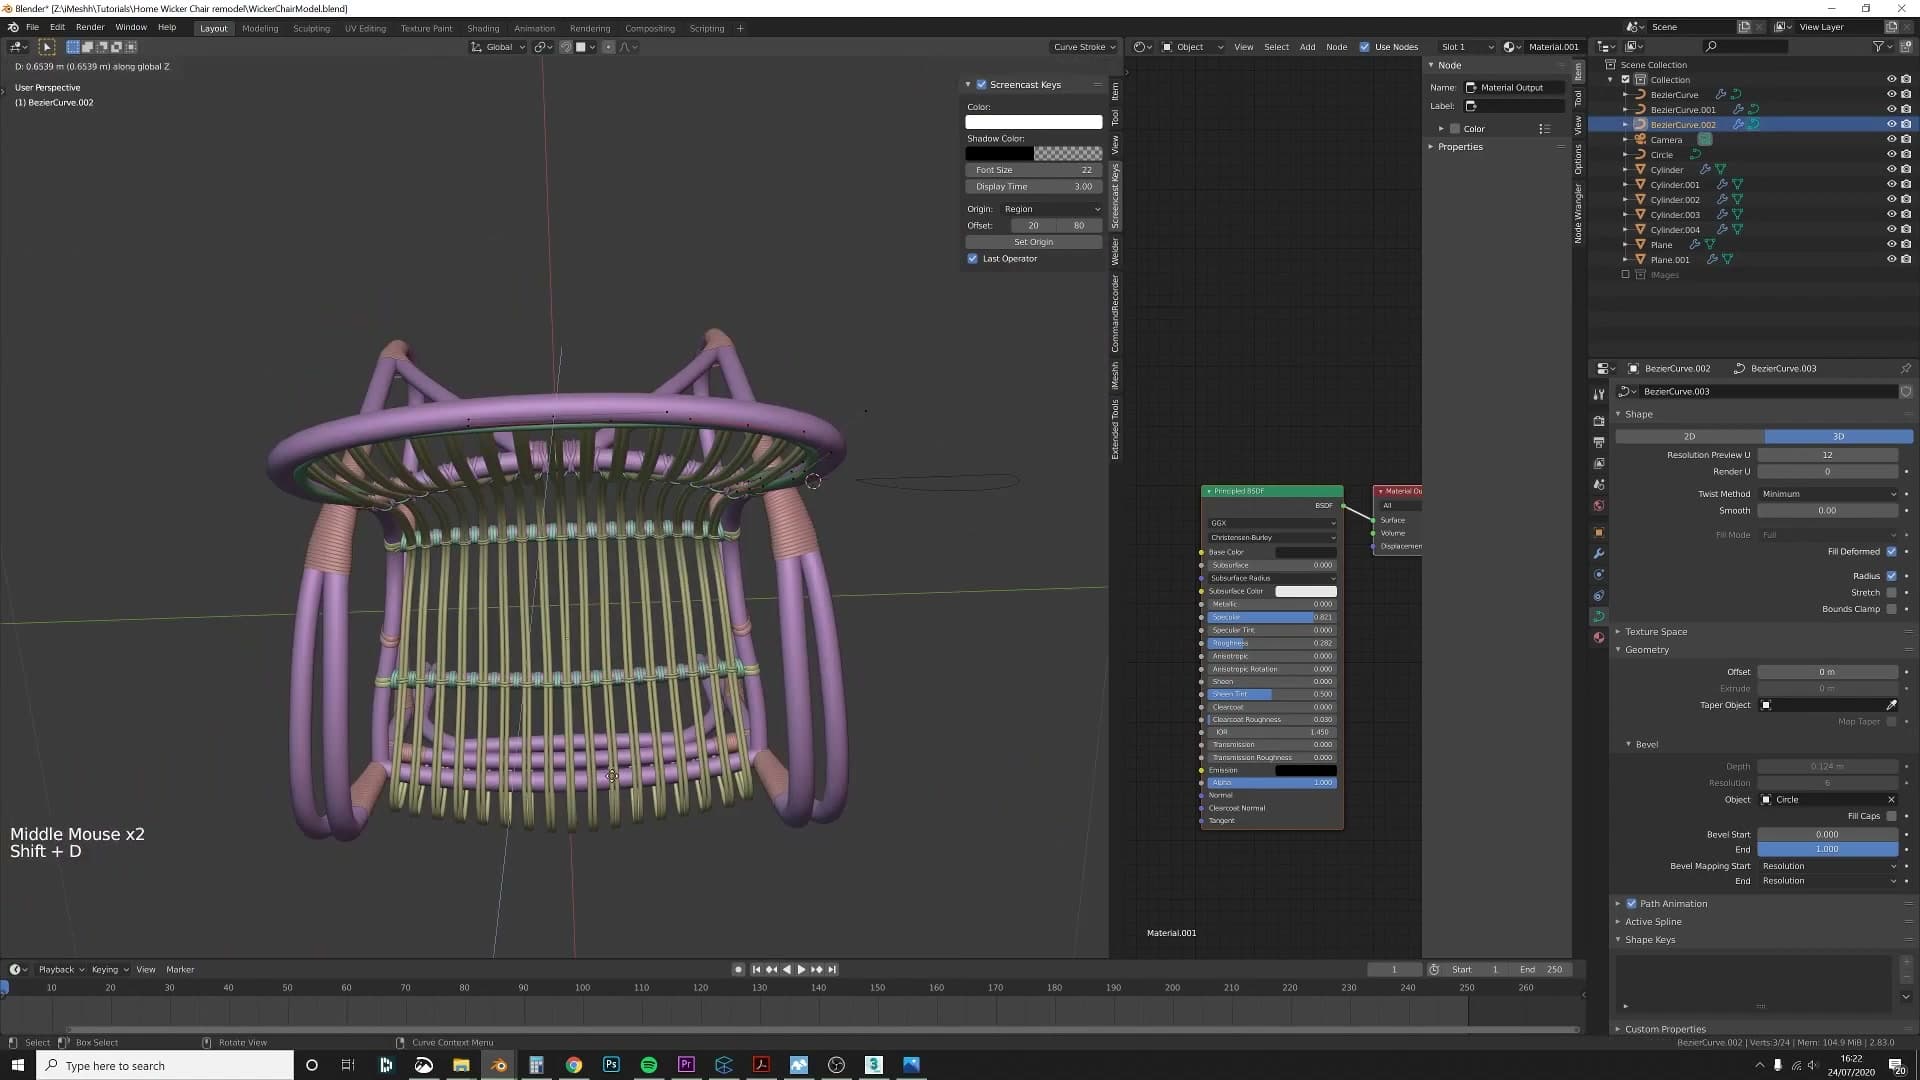Screen dimensions: 1920x1080
Task: Uncheck the Radius checkbox
Action: pyautogui.click(x=1891, y=576)
